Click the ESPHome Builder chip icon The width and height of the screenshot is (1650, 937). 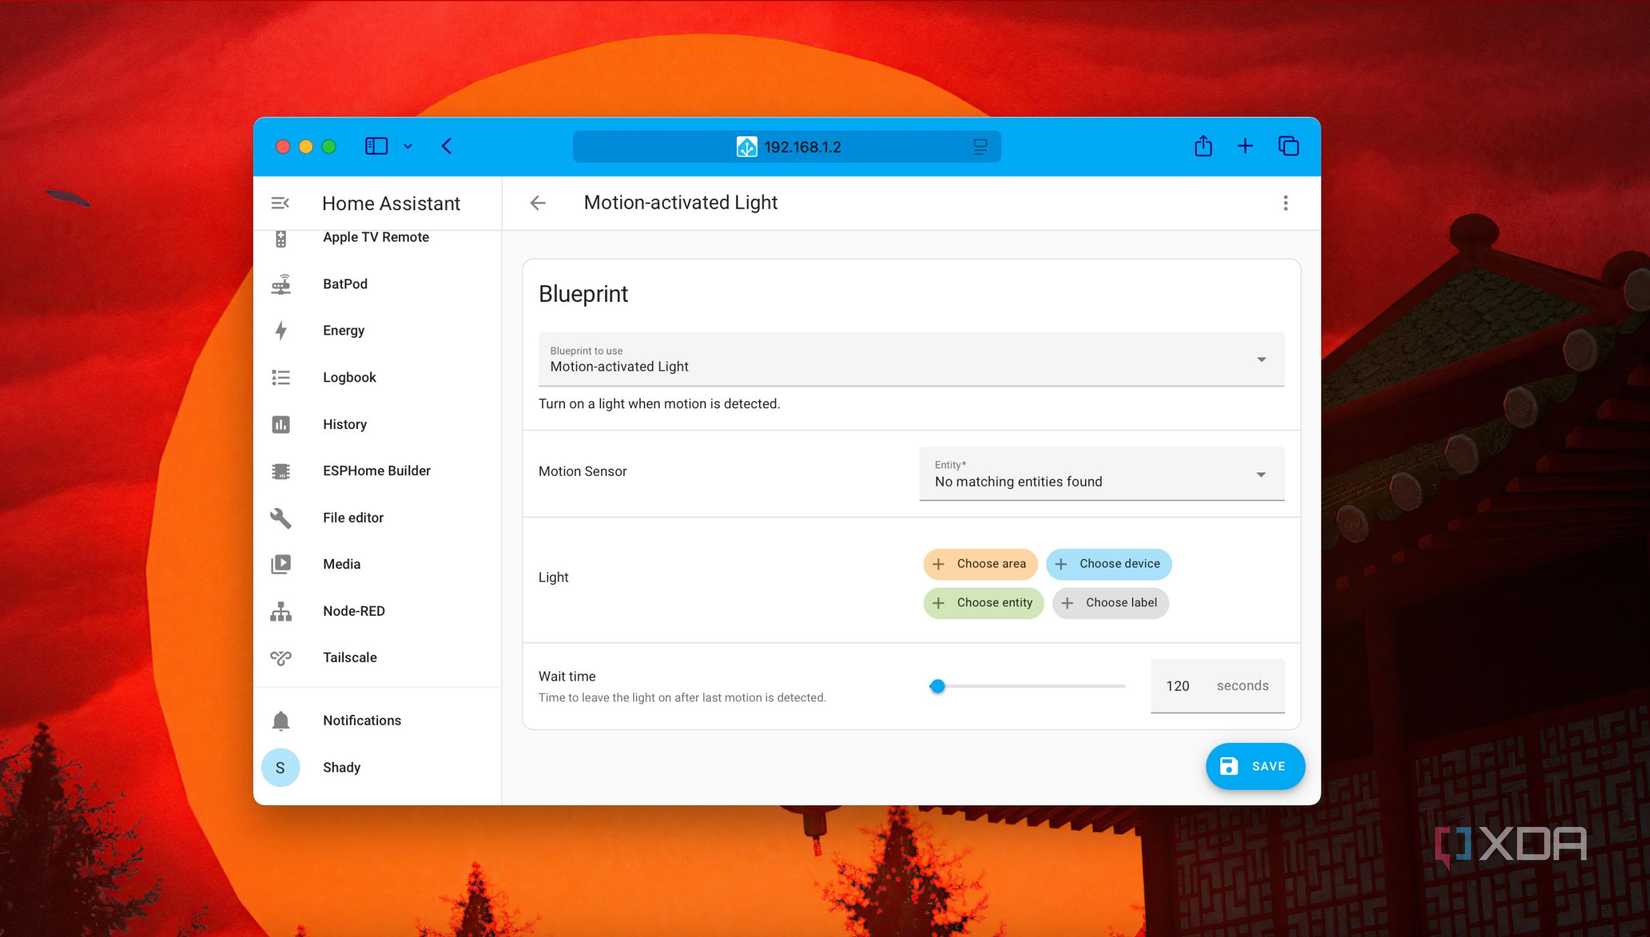tap(281, 471)
